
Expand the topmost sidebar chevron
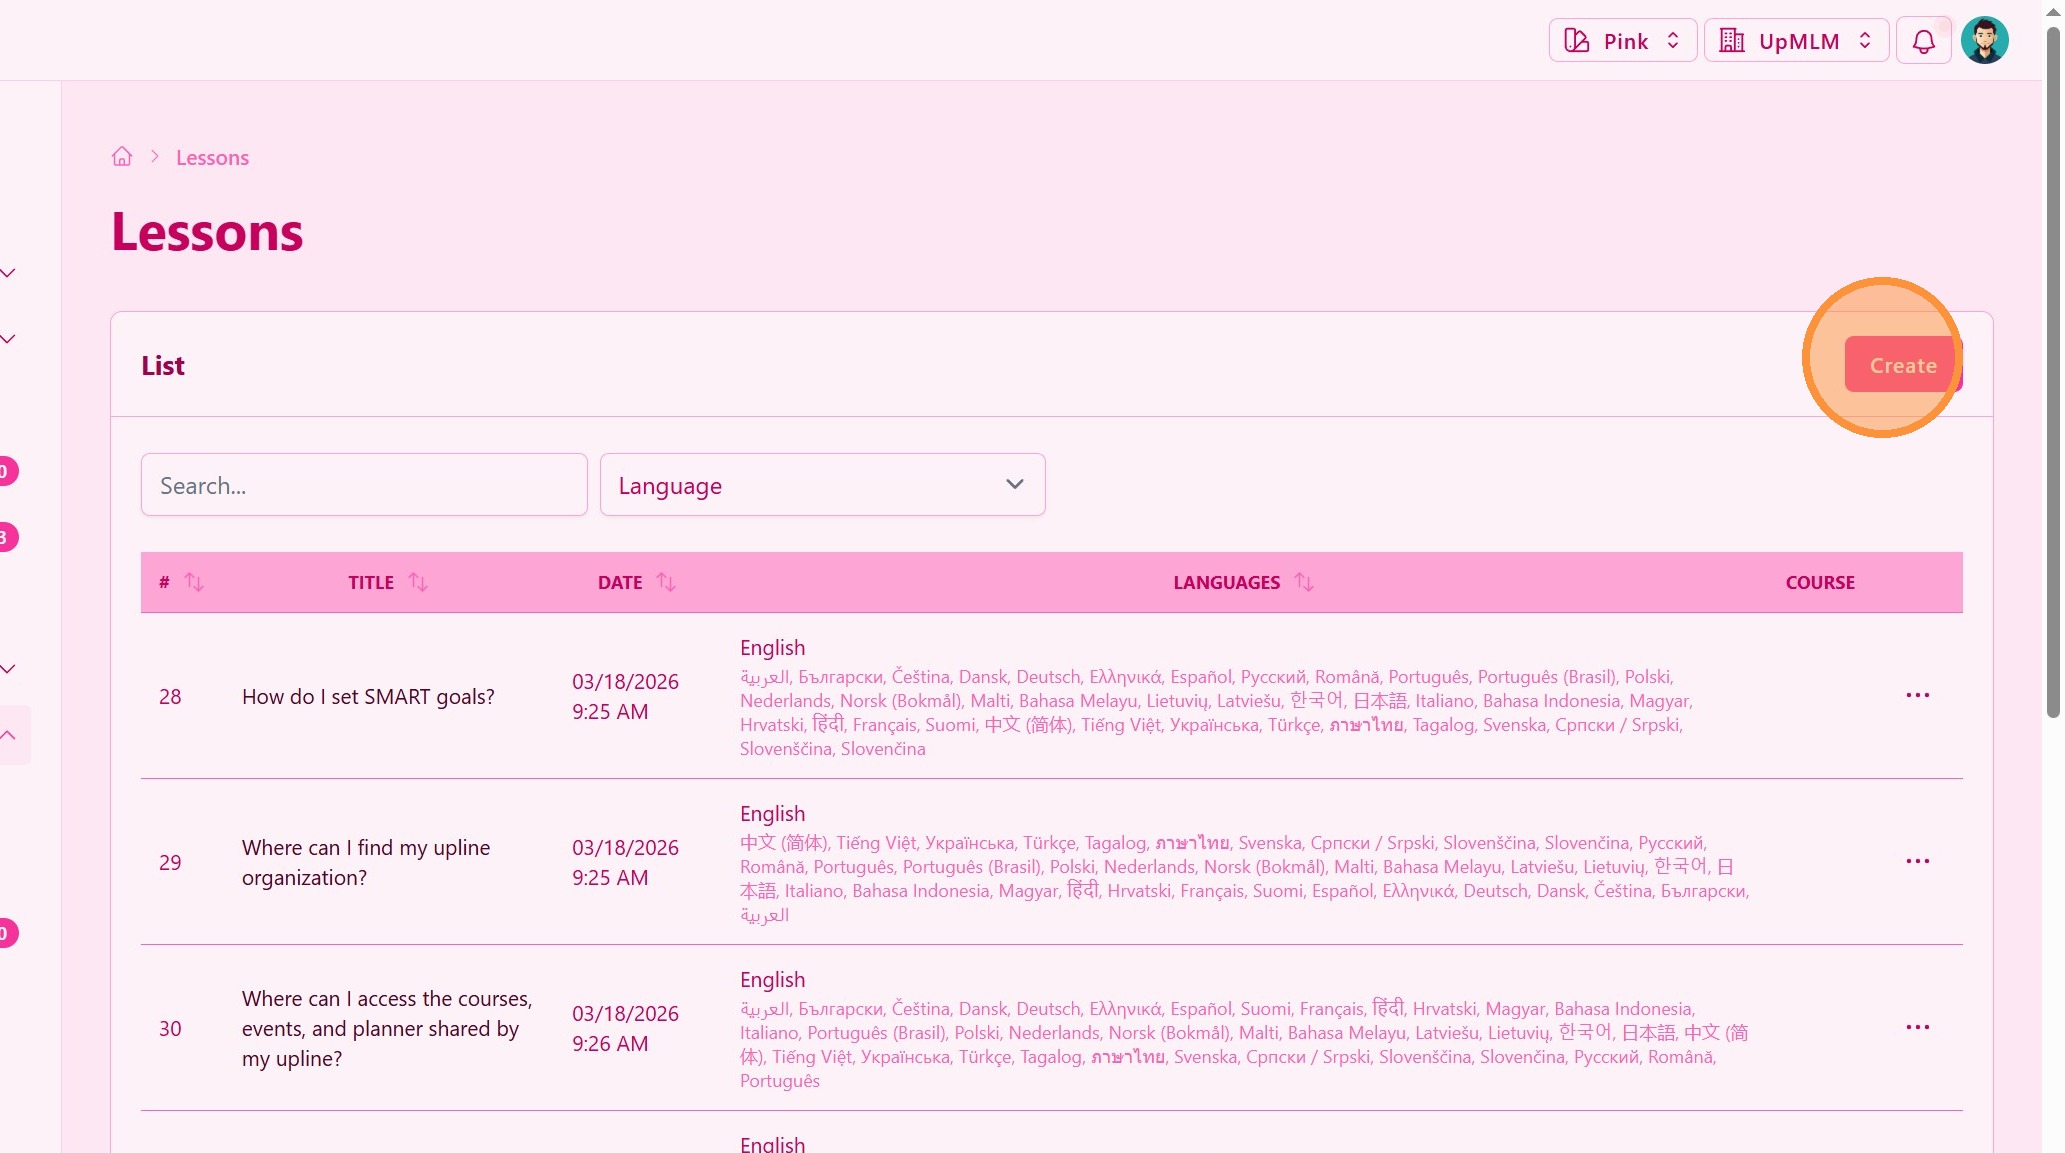click(x=9, y=273)
